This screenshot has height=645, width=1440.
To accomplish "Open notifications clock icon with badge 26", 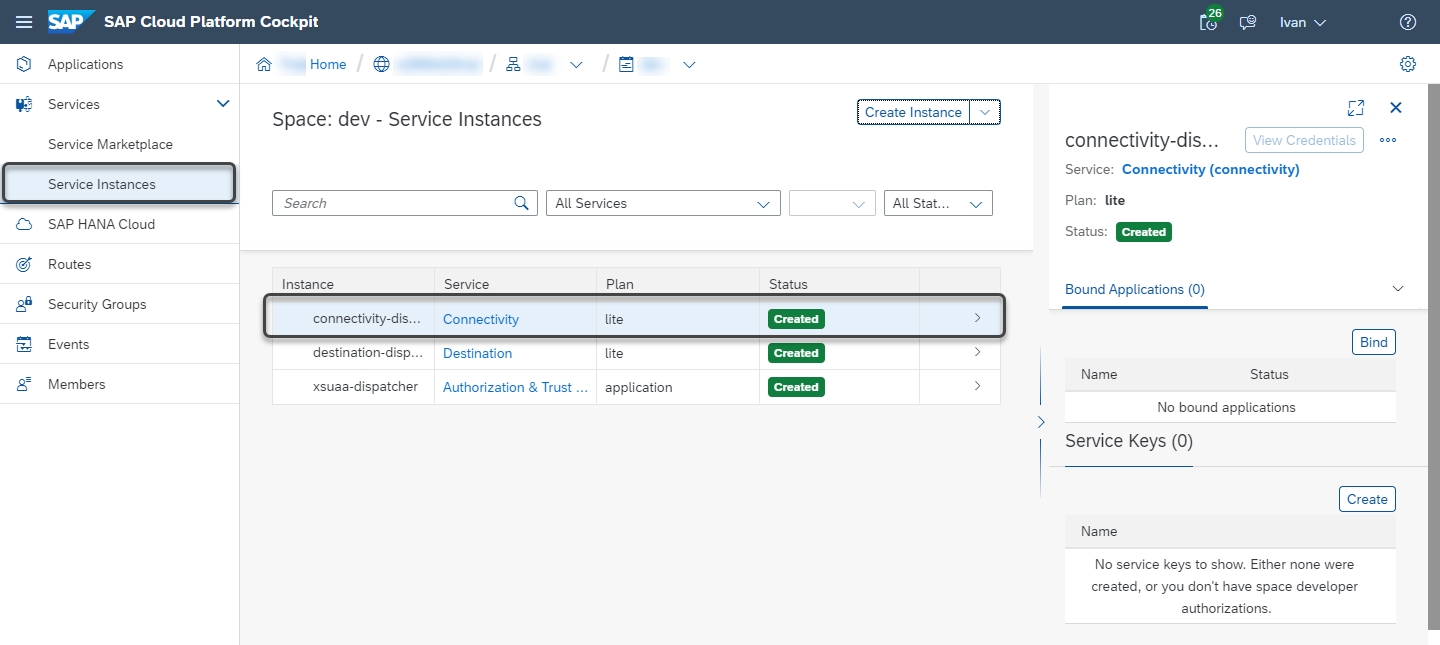I will coord(1210,21).
